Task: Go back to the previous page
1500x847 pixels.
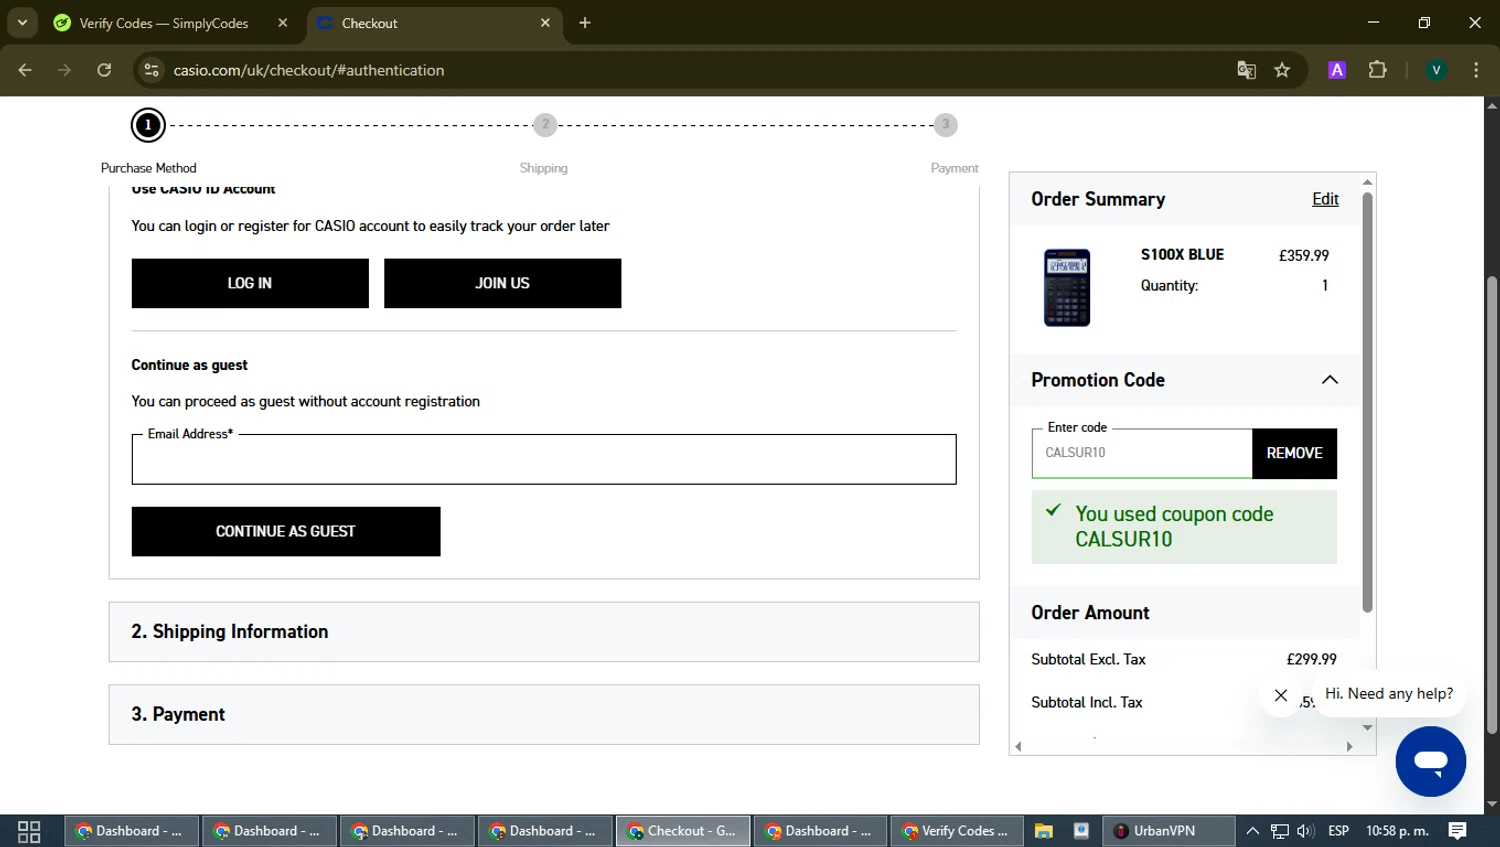Action: pos(25,70)
